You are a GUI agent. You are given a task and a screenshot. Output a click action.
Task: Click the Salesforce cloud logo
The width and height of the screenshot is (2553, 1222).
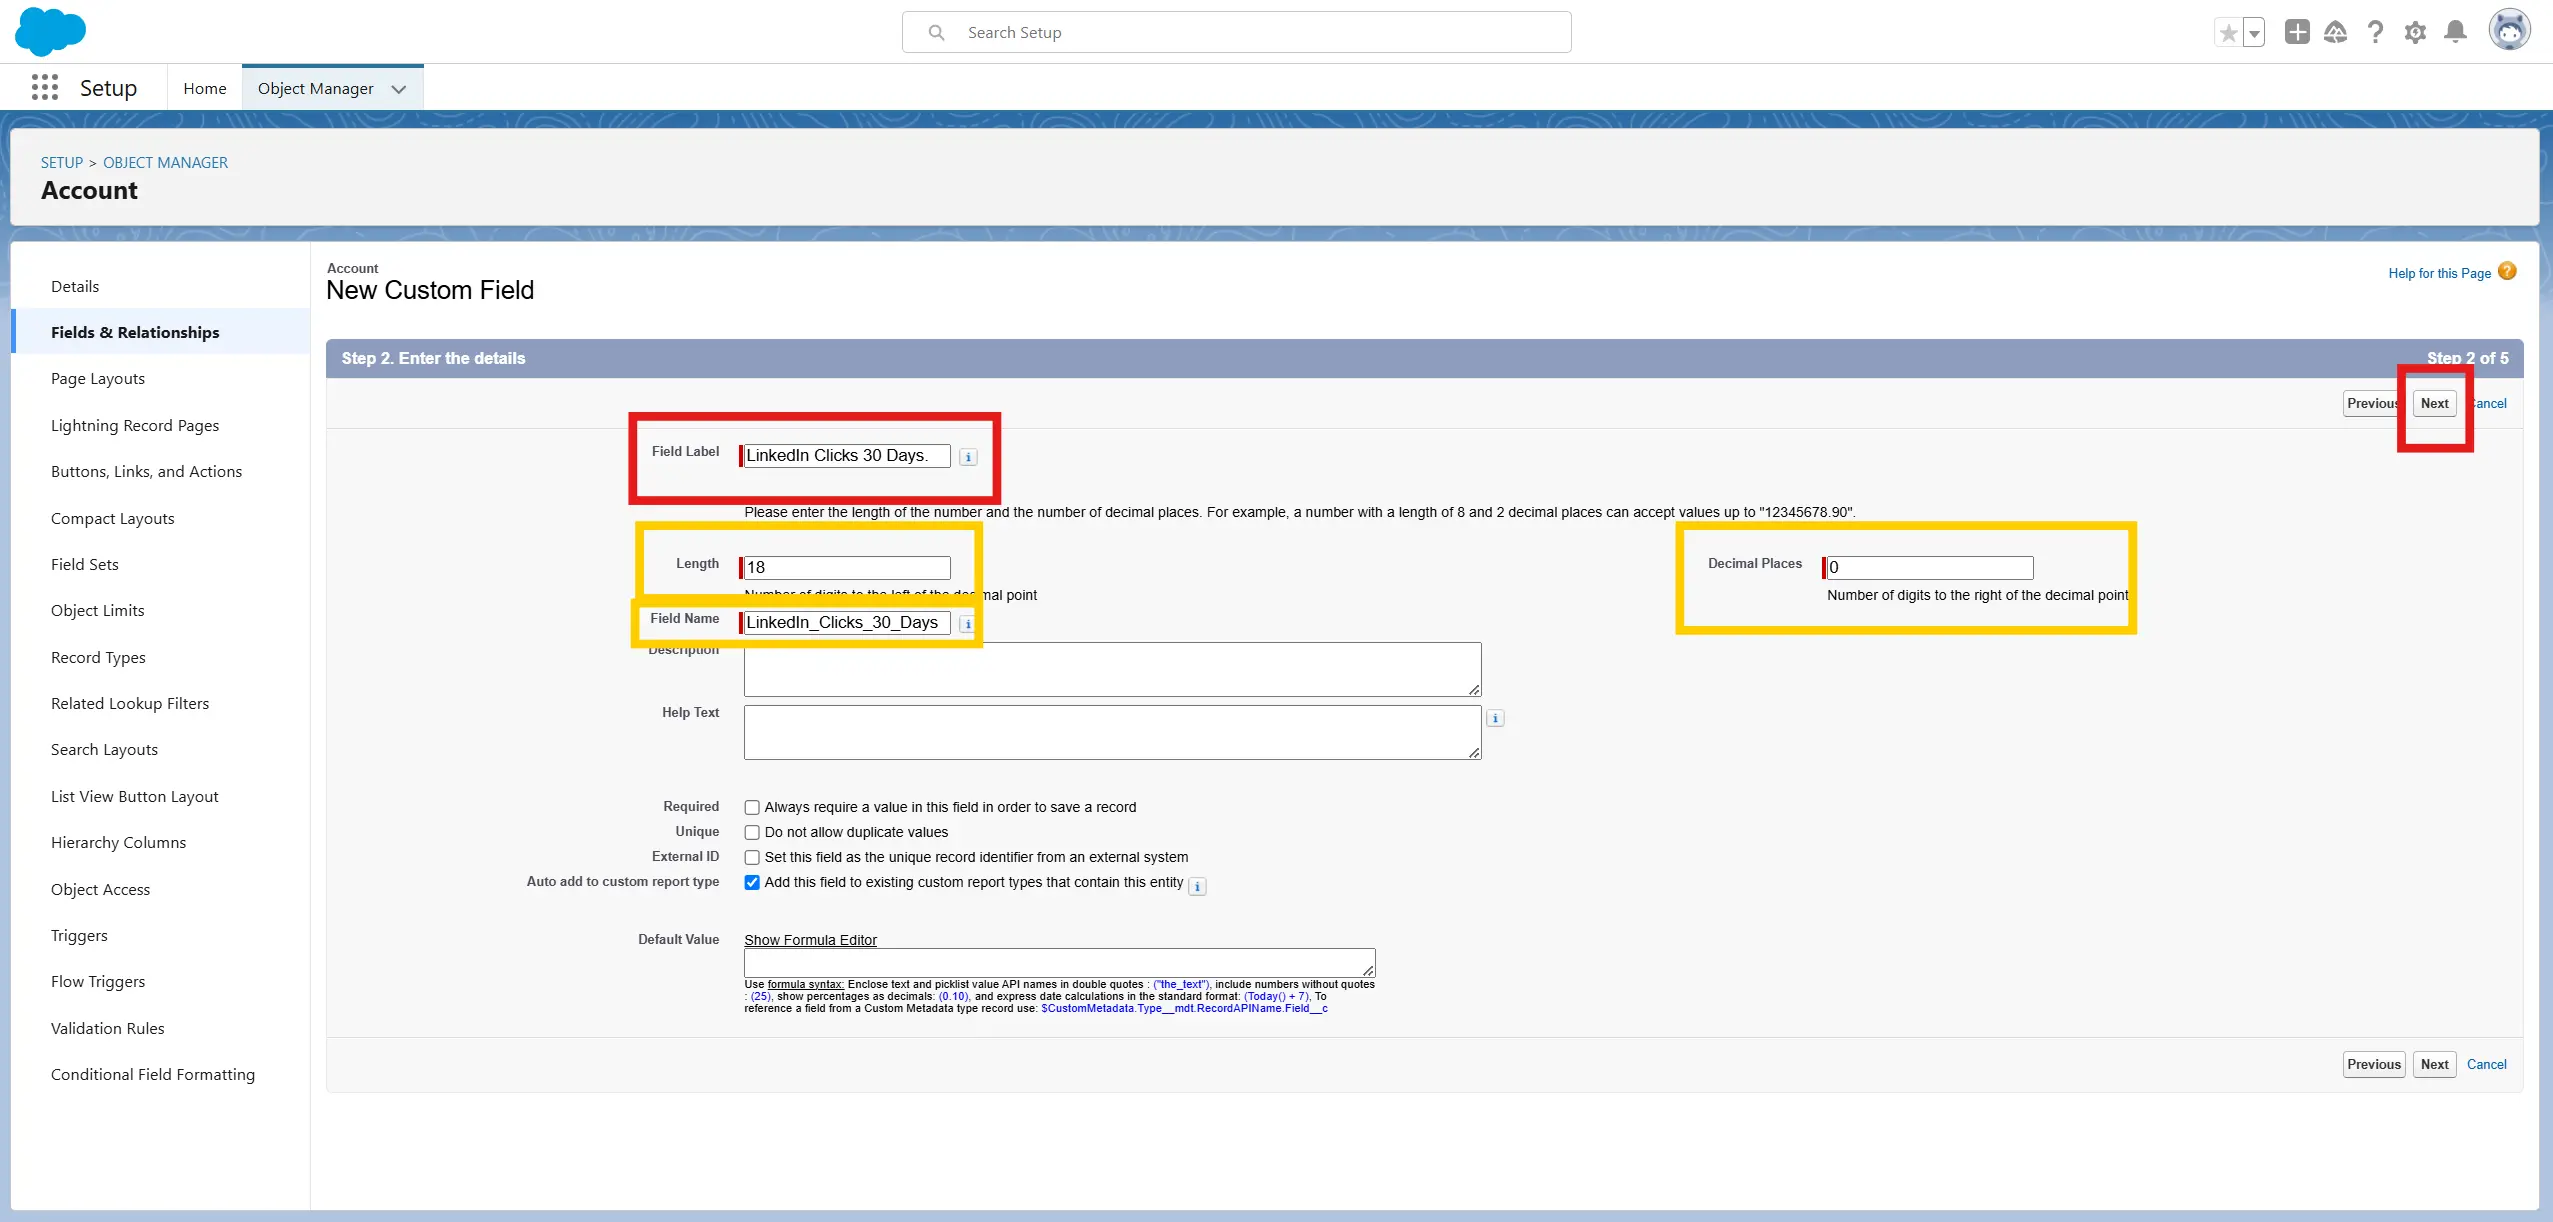pyautogui.click(x=50, y=31)
